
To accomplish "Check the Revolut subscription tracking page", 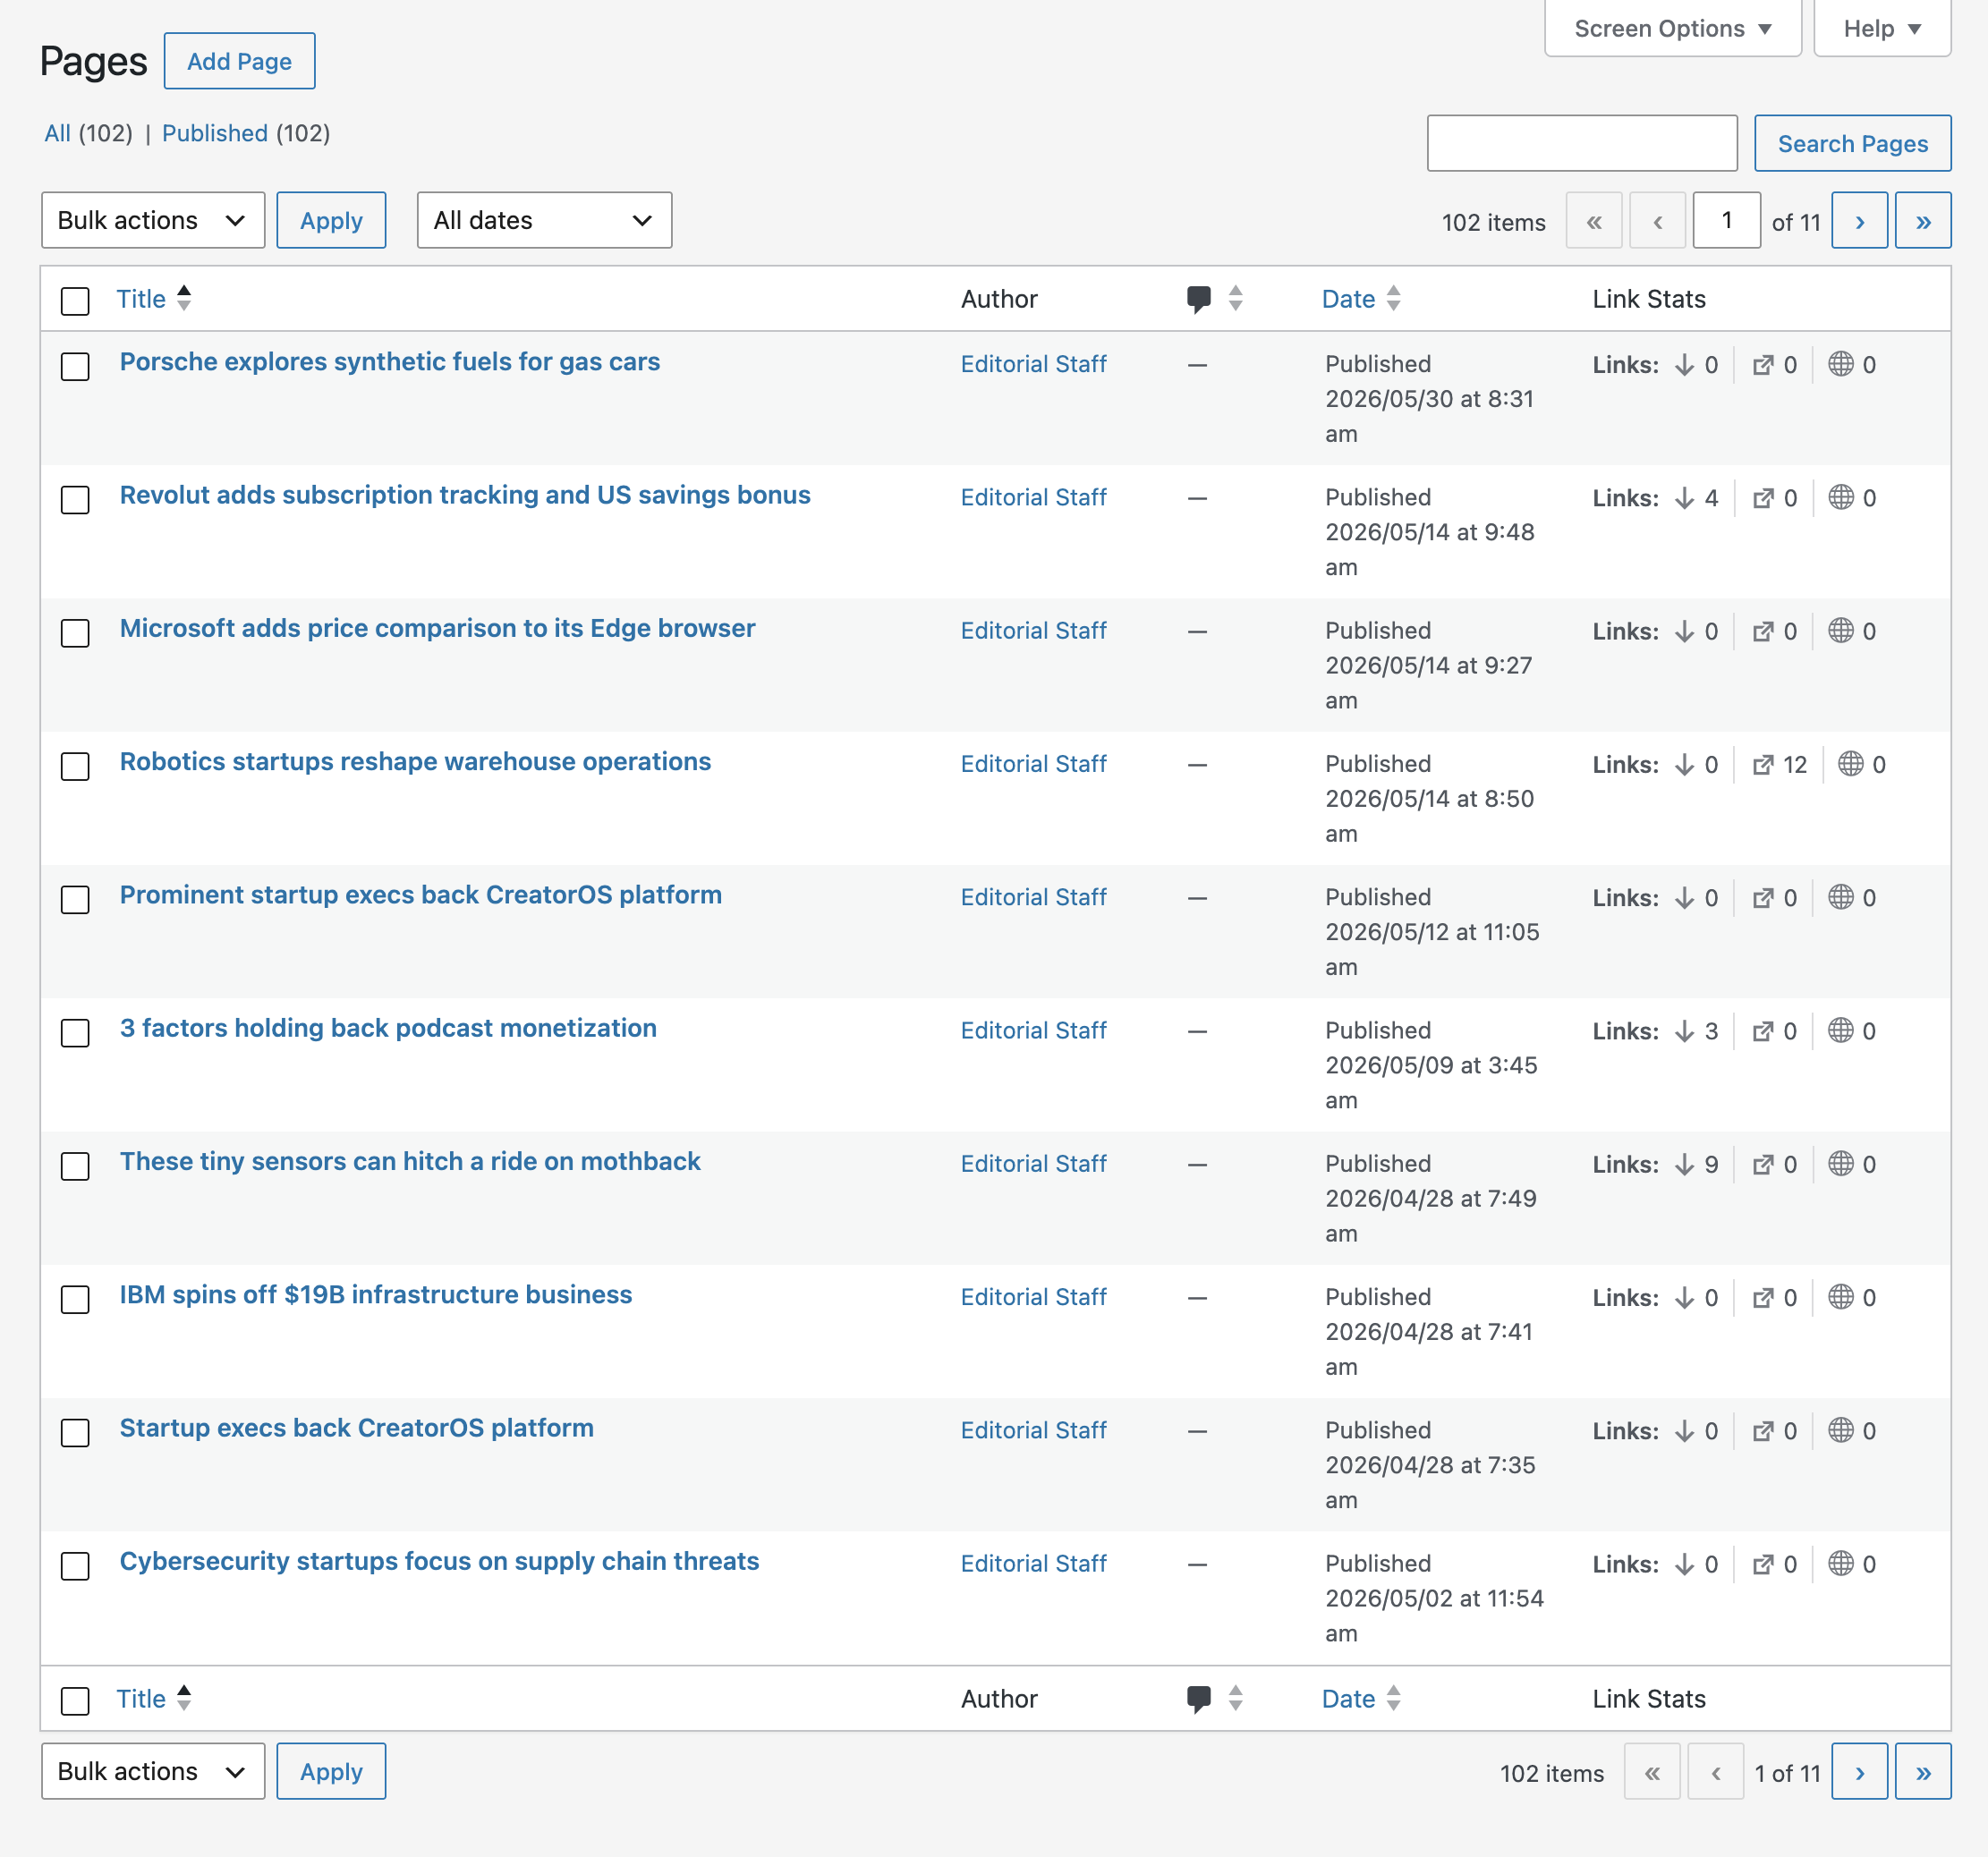I will [75, 499].
